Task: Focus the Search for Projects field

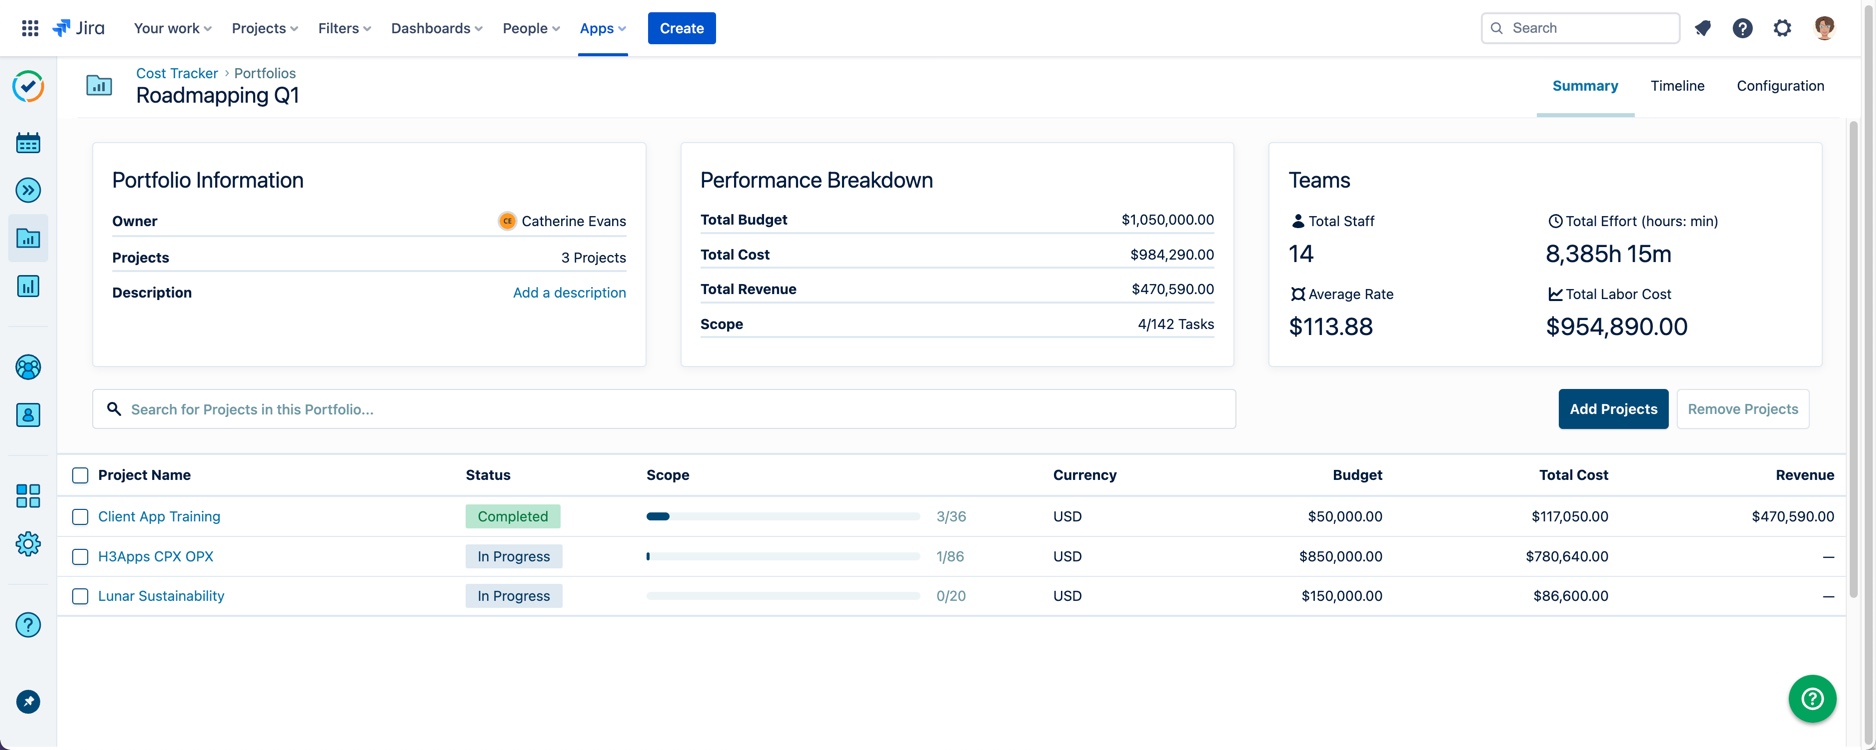Action: tap(664, 409)
